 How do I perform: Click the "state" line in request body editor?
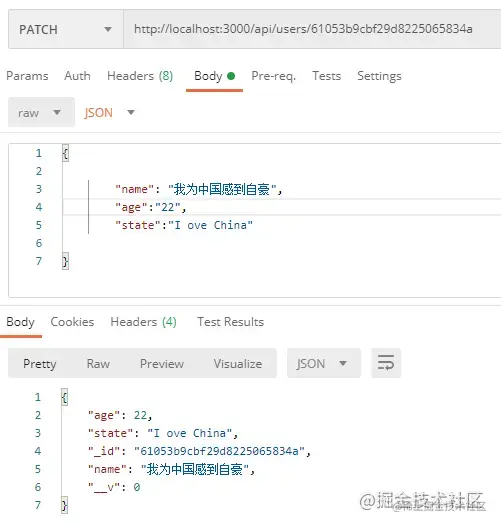pyautogui.click(x=184, y=225)
